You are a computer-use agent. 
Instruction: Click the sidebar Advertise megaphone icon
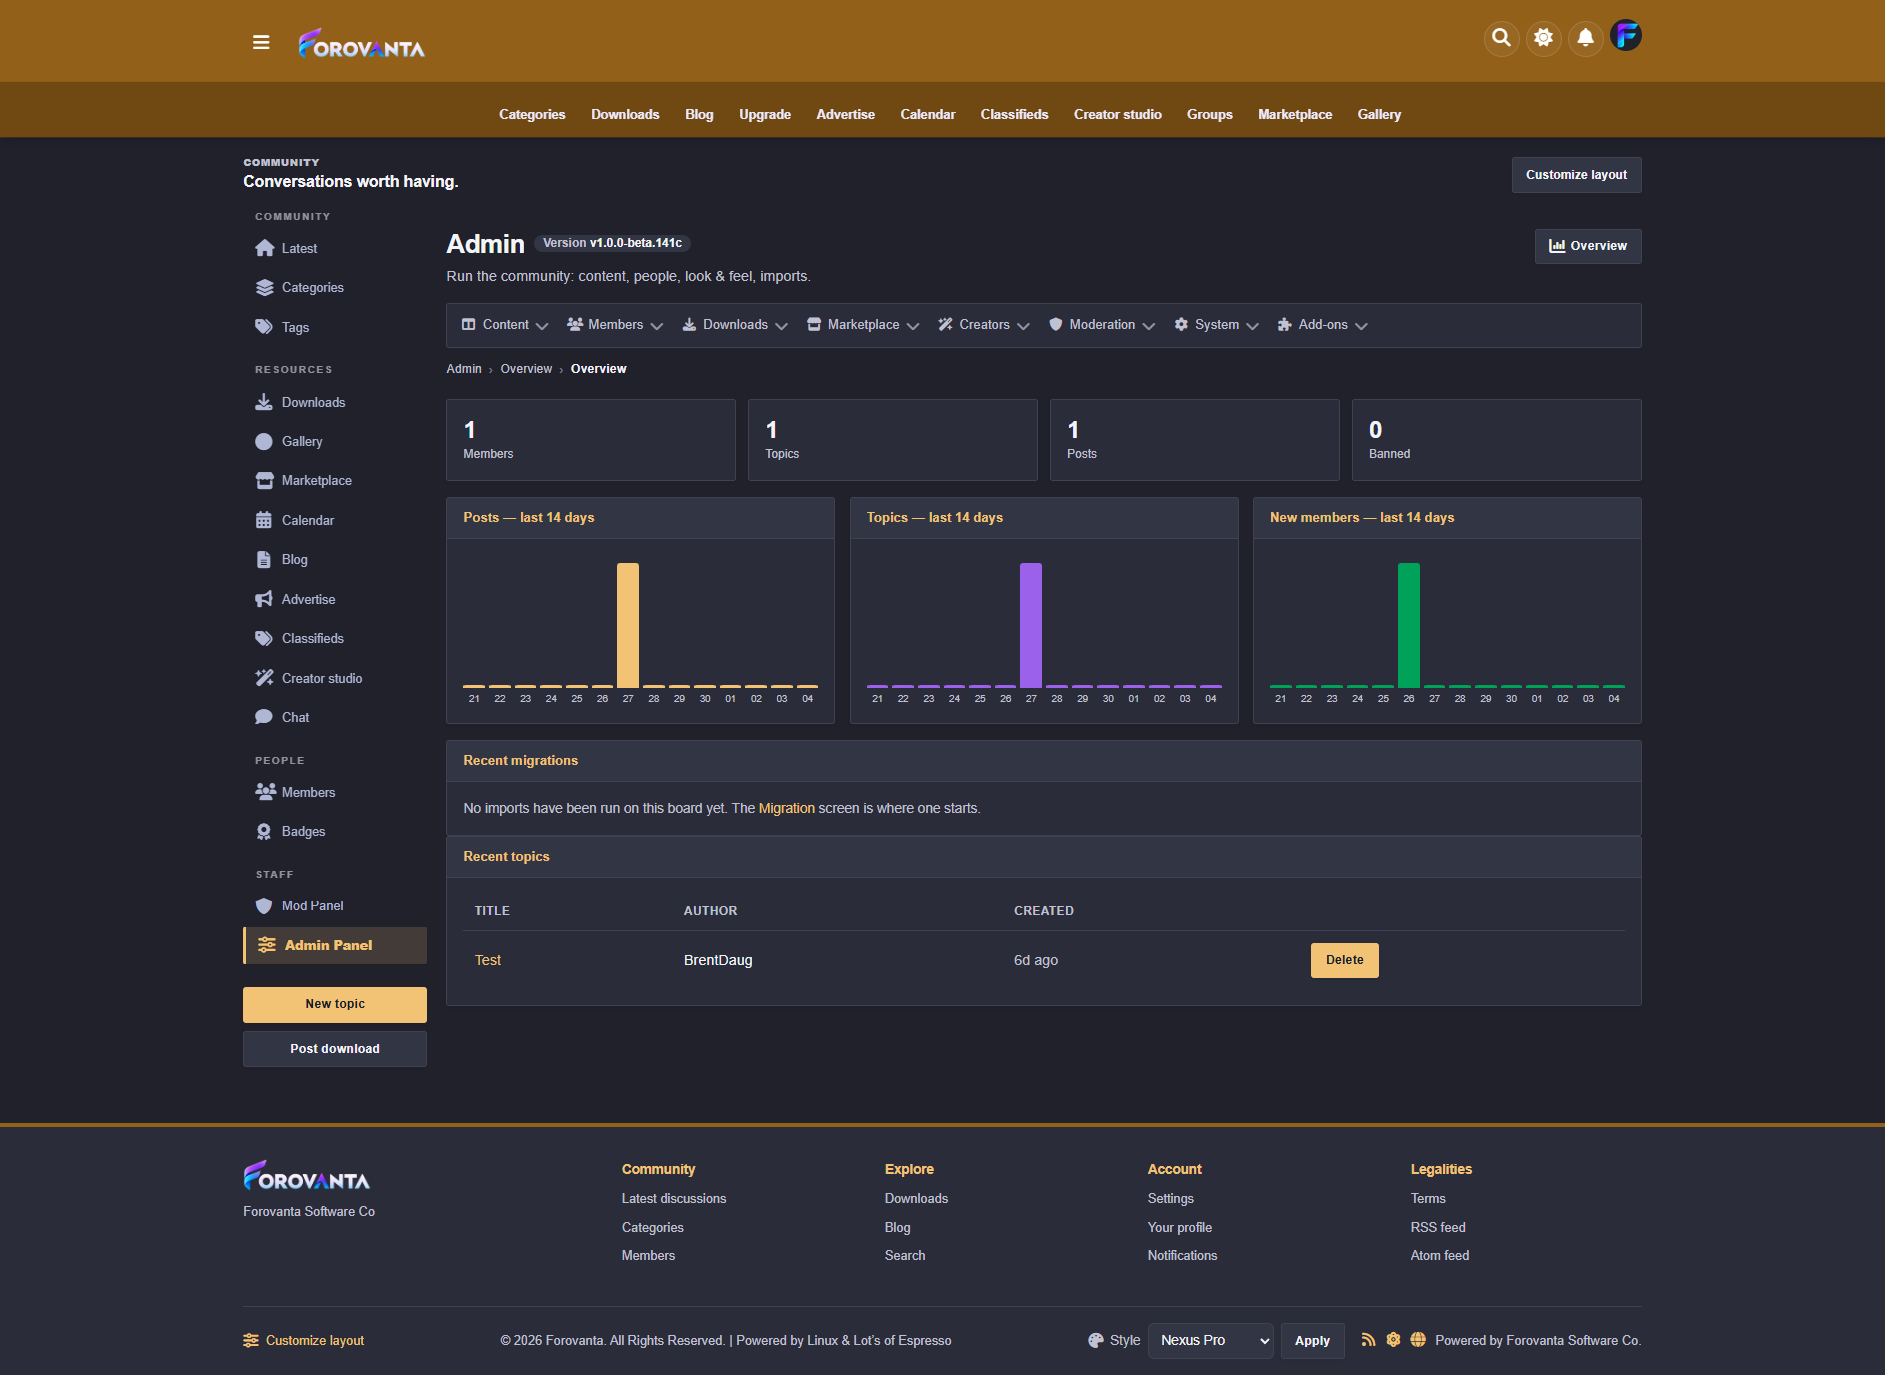pos(264,599)
